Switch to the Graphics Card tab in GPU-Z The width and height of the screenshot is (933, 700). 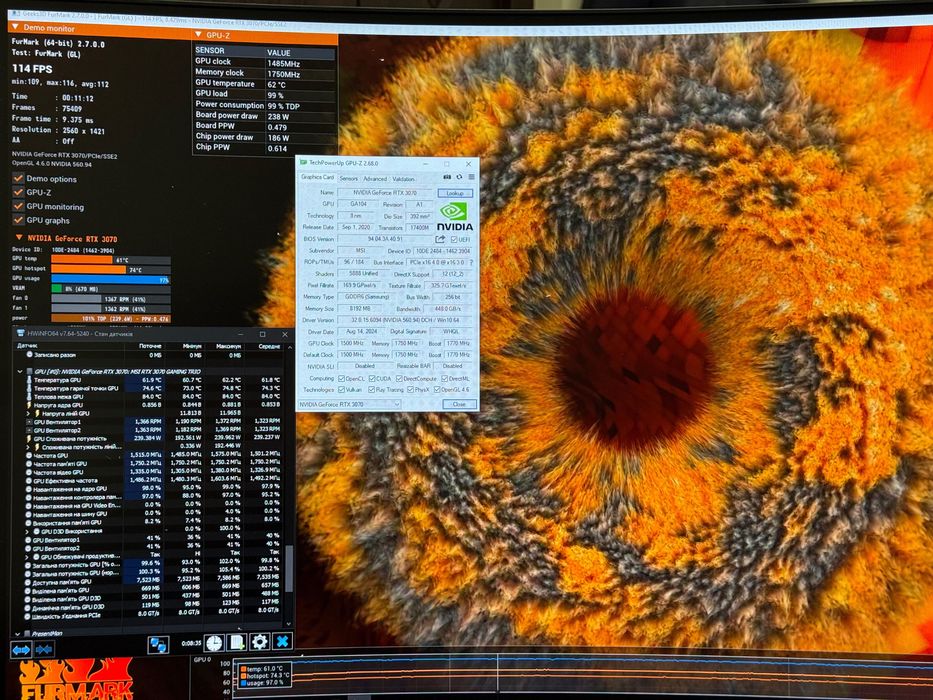(317, 177)
